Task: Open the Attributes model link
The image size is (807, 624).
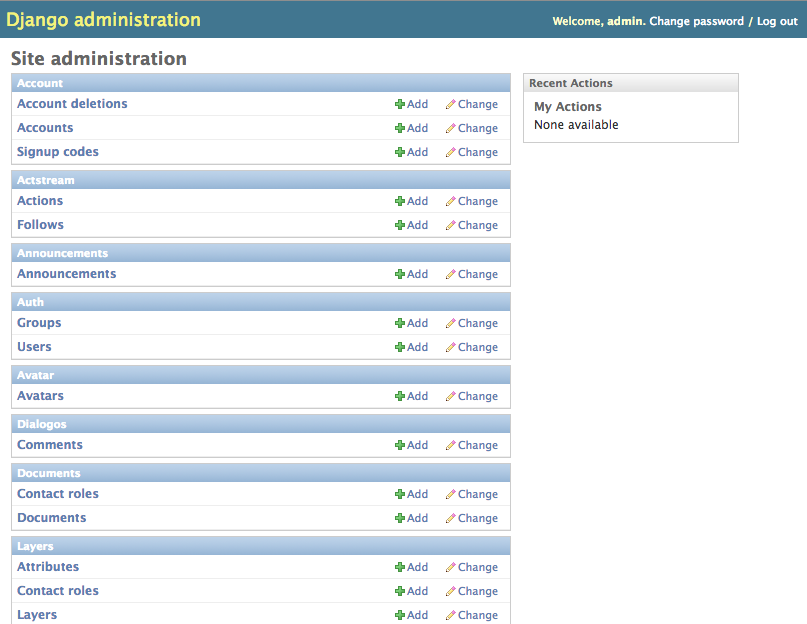Action: (48, 567)
